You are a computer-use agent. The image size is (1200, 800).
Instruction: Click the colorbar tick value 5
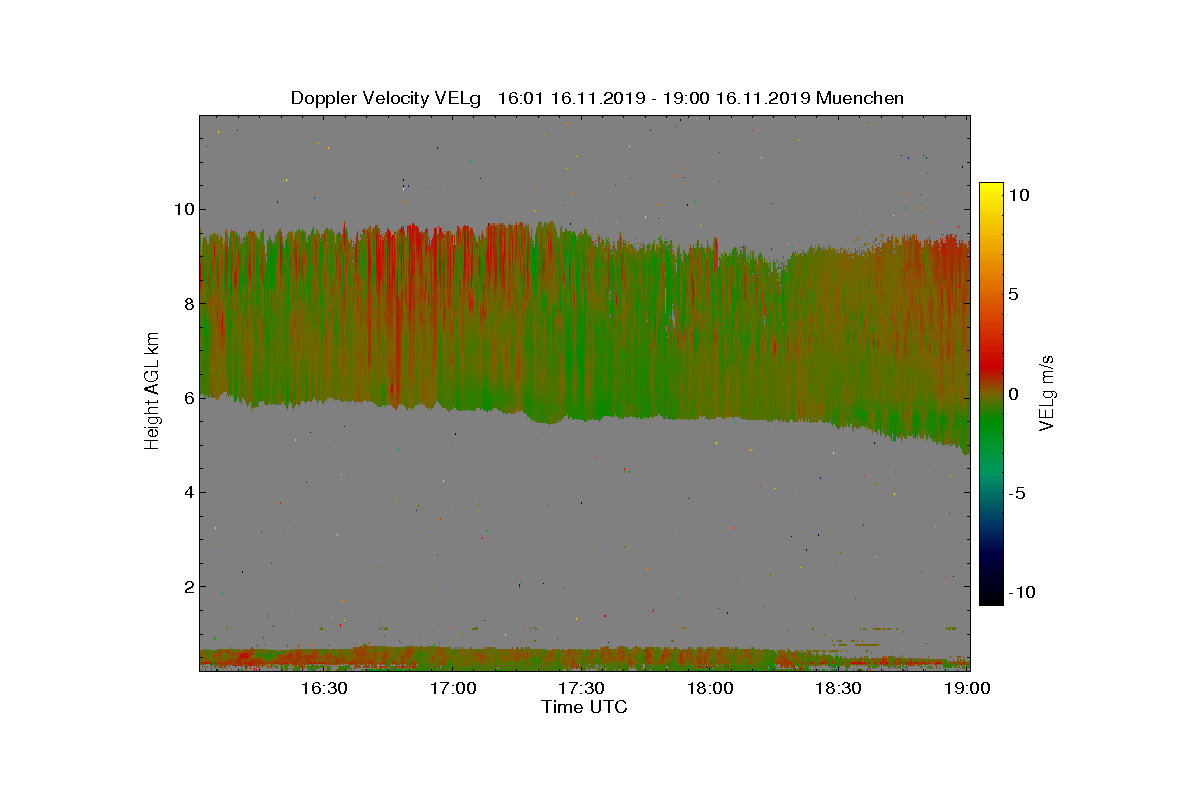tap(1013, 294)
